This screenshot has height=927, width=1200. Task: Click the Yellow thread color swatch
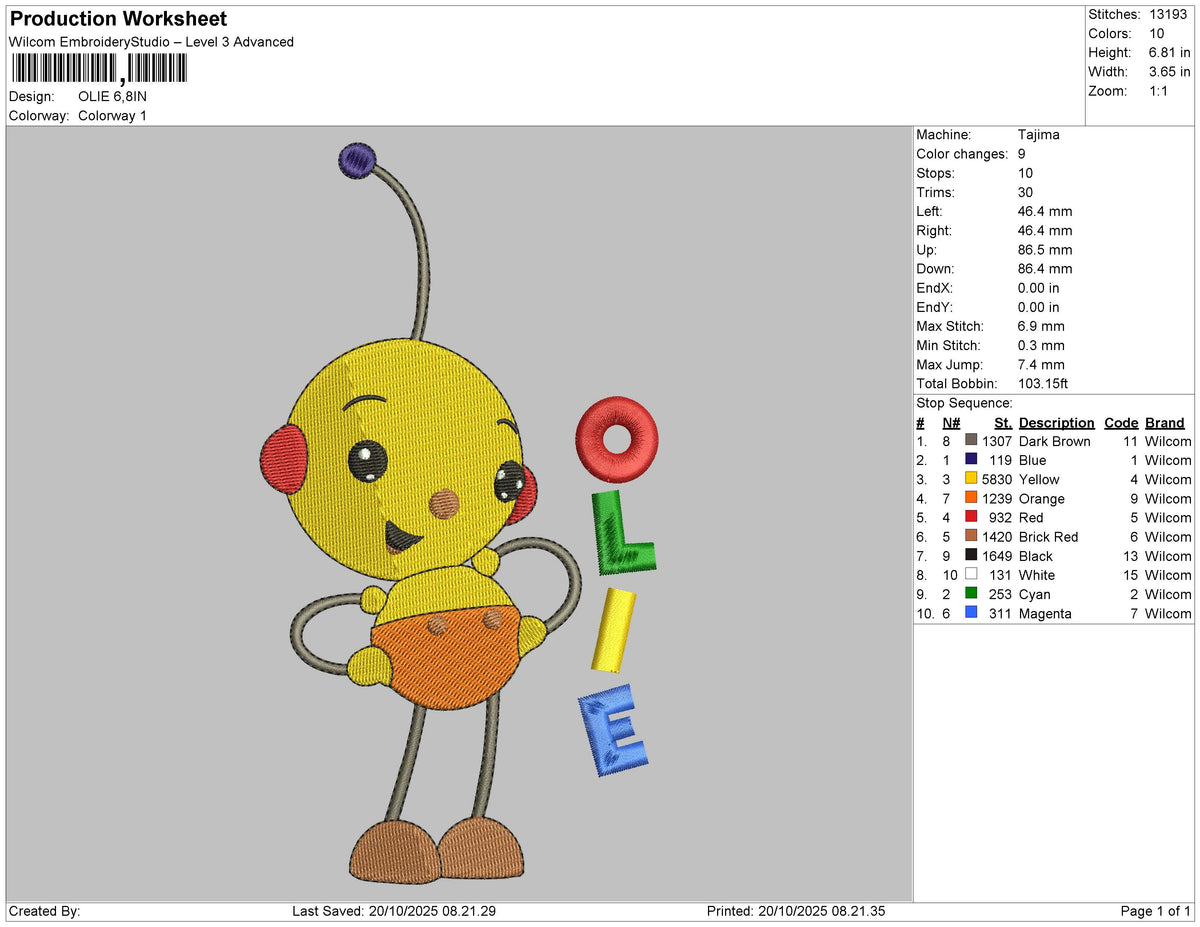coord(971,479)
